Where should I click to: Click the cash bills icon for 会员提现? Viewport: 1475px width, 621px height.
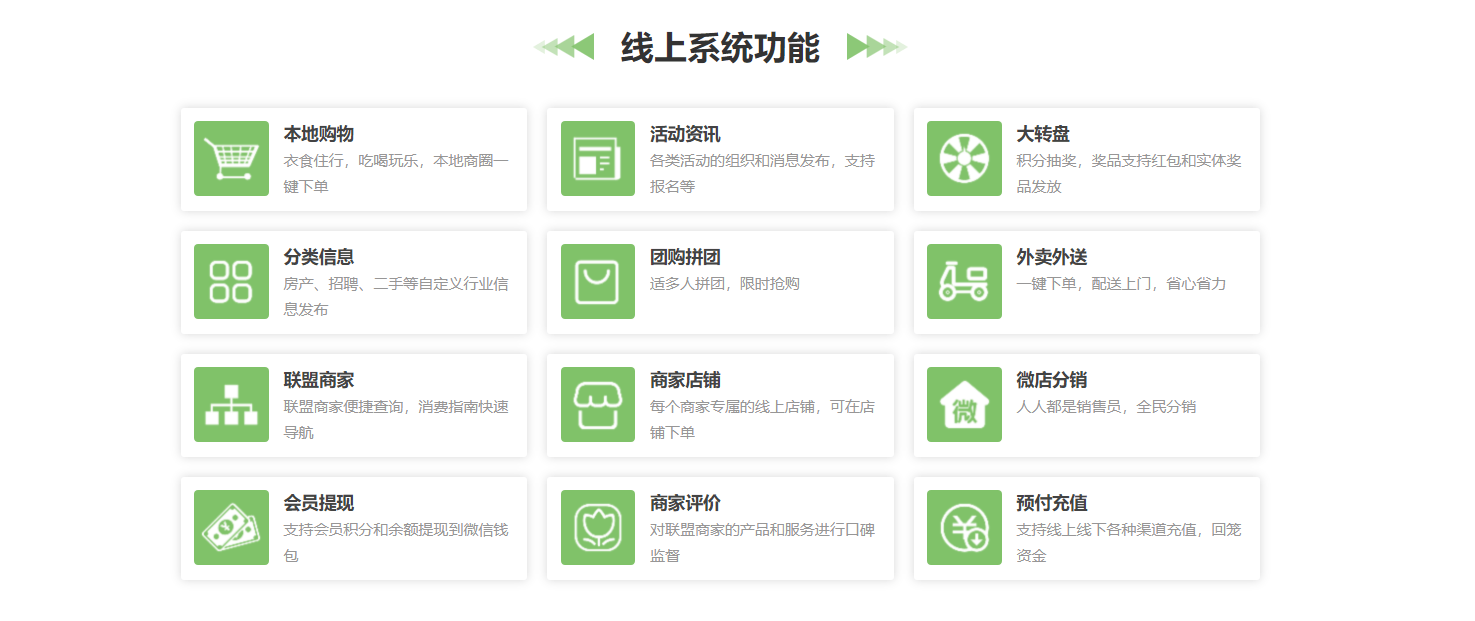pos(231,527)
